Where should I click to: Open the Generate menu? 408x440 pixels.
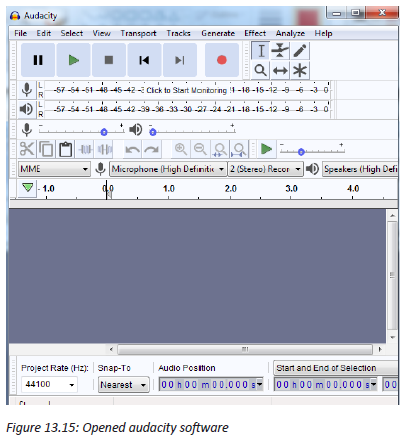(x=218, y=33)
